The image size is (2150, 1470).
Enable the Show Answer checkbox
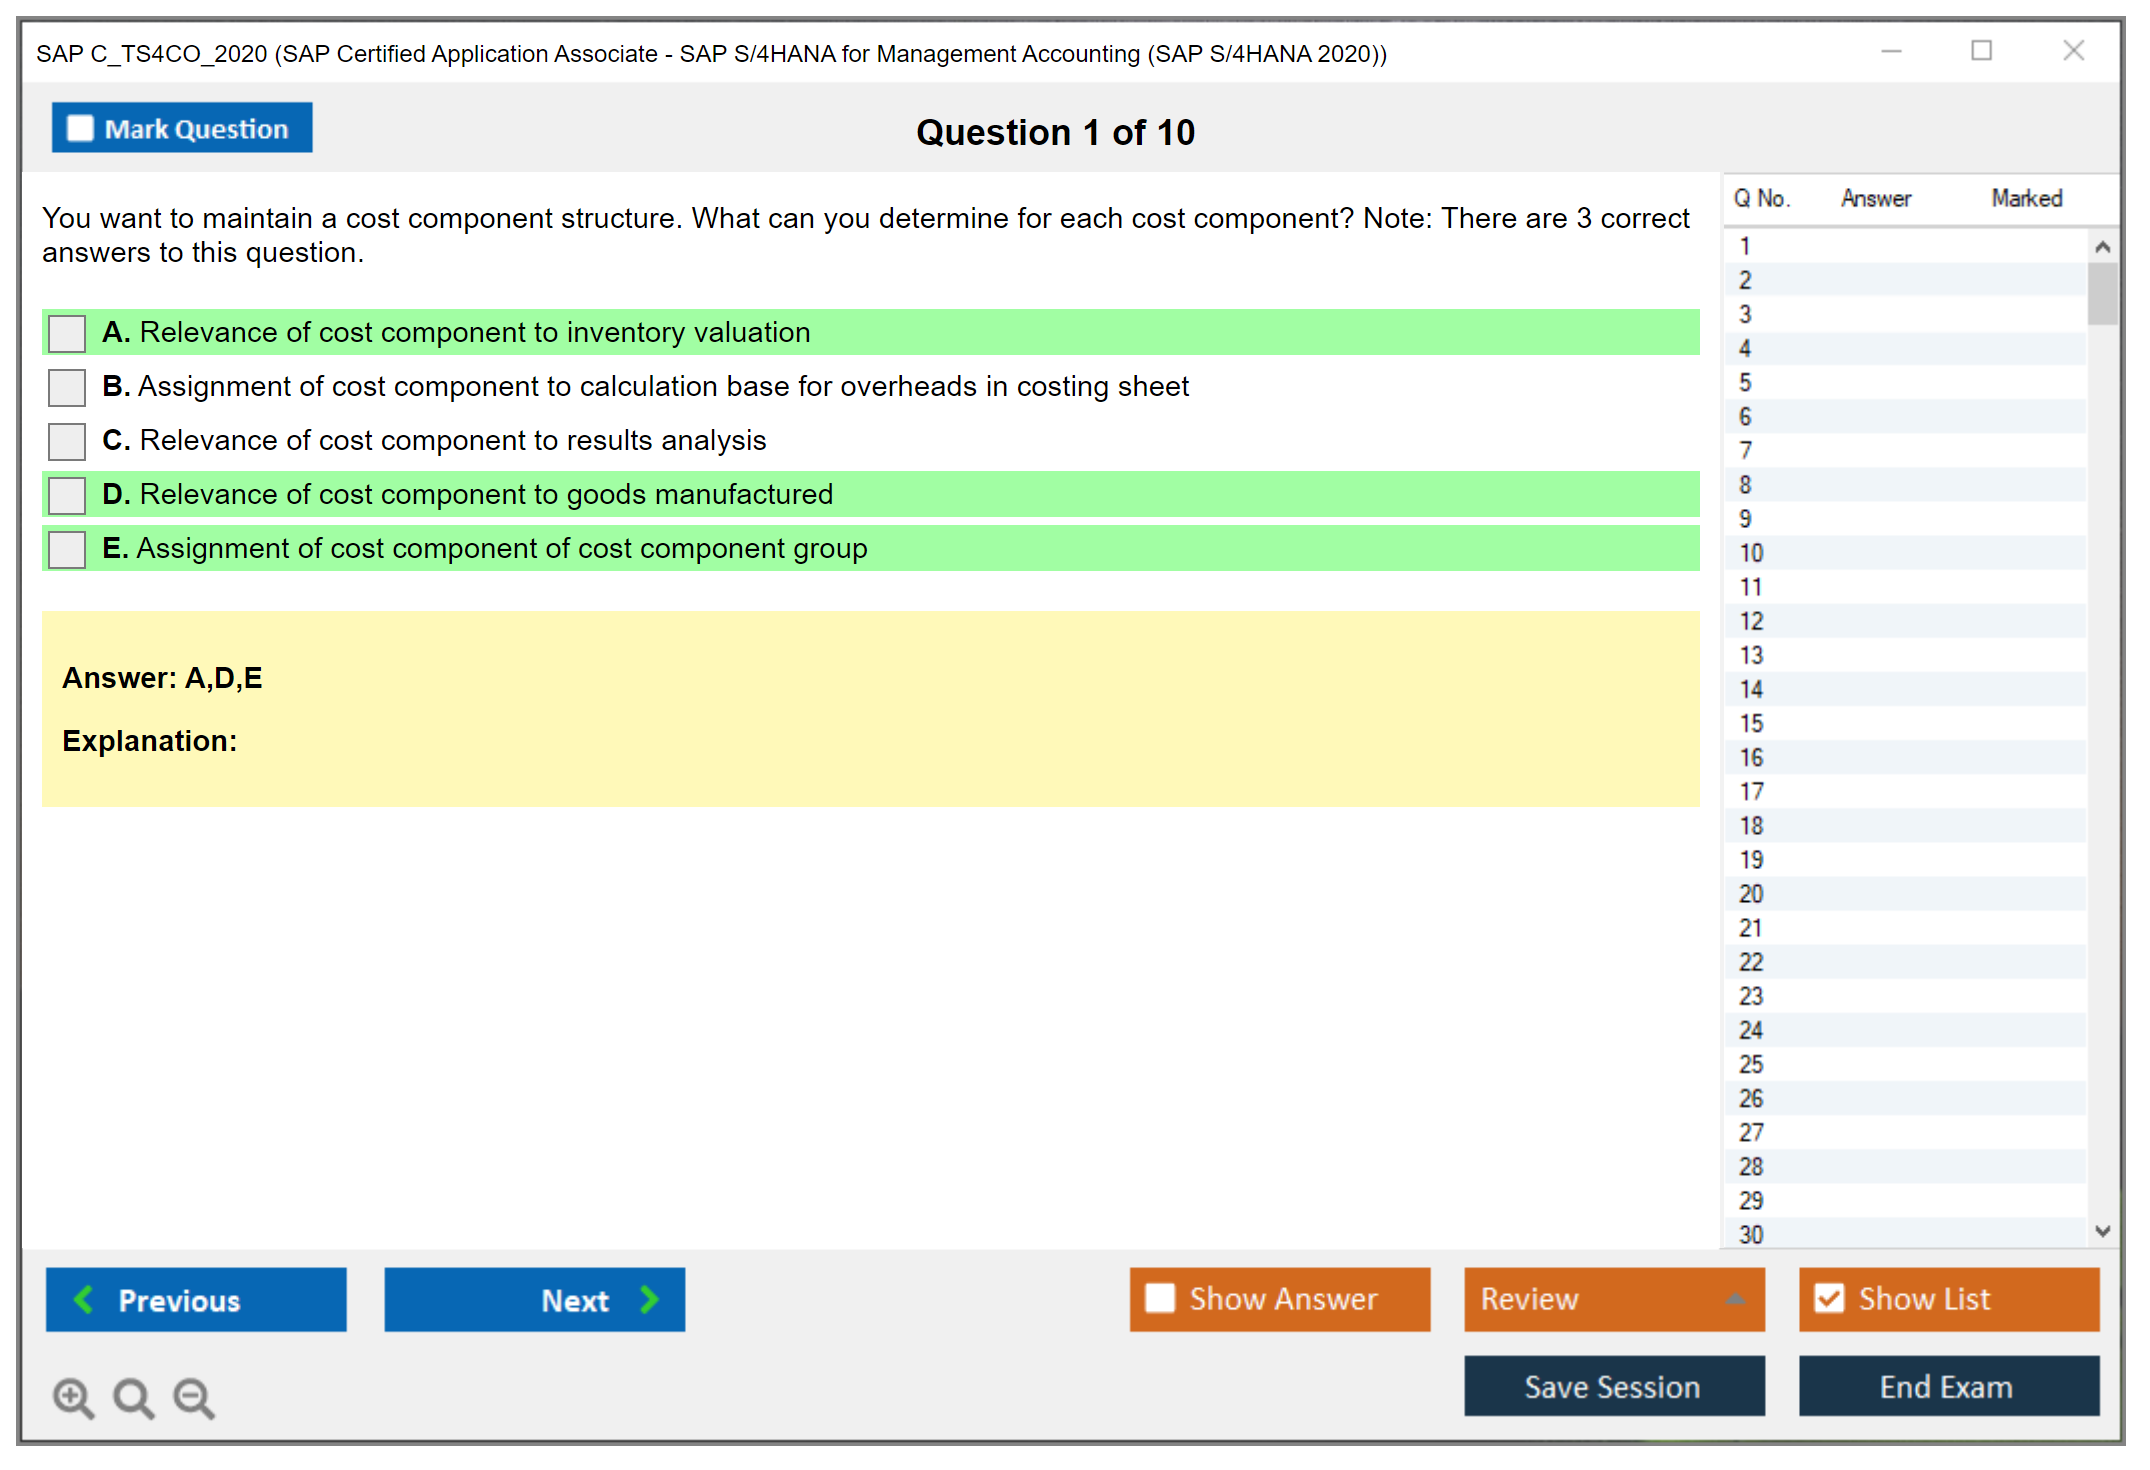click(1160, 1298)
